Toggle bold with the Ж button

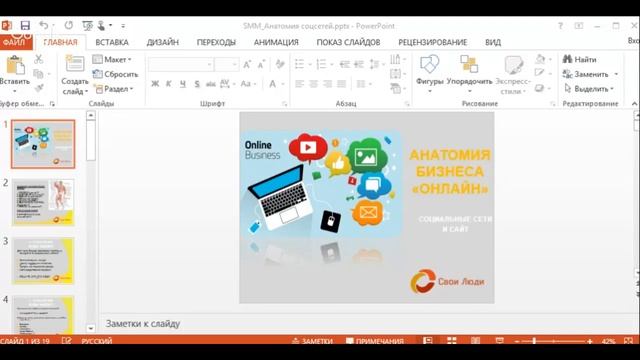click(155, 84)
